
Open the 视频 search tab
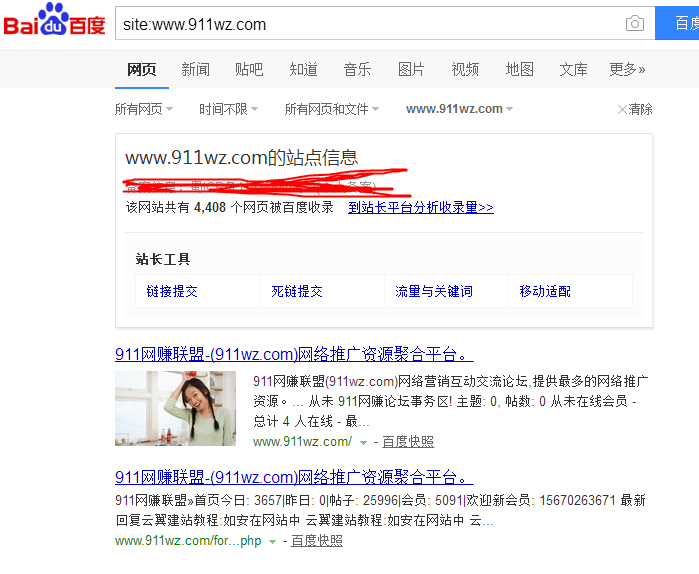coord(465,69)
